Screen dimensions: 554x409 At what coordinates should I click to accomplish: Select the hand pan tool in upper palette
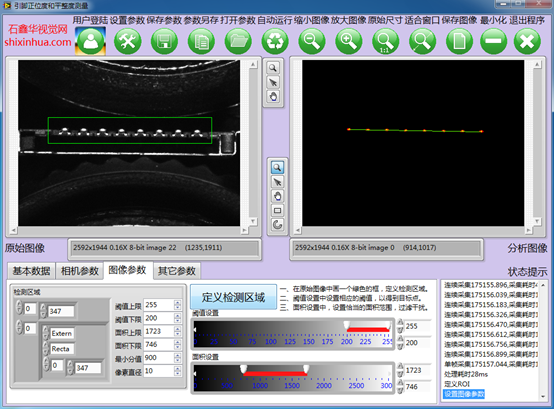(x=273, y=96)
